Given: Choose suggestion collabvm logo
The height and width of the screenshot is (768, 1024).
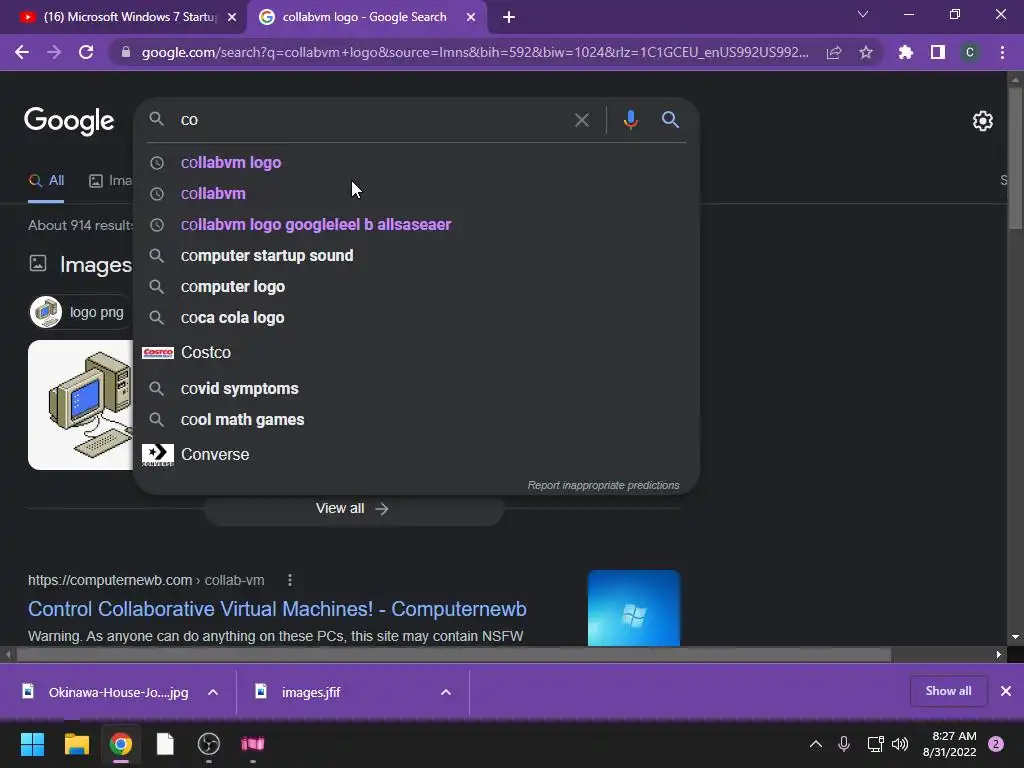Looking at the screenshot, I should [416, 163].
